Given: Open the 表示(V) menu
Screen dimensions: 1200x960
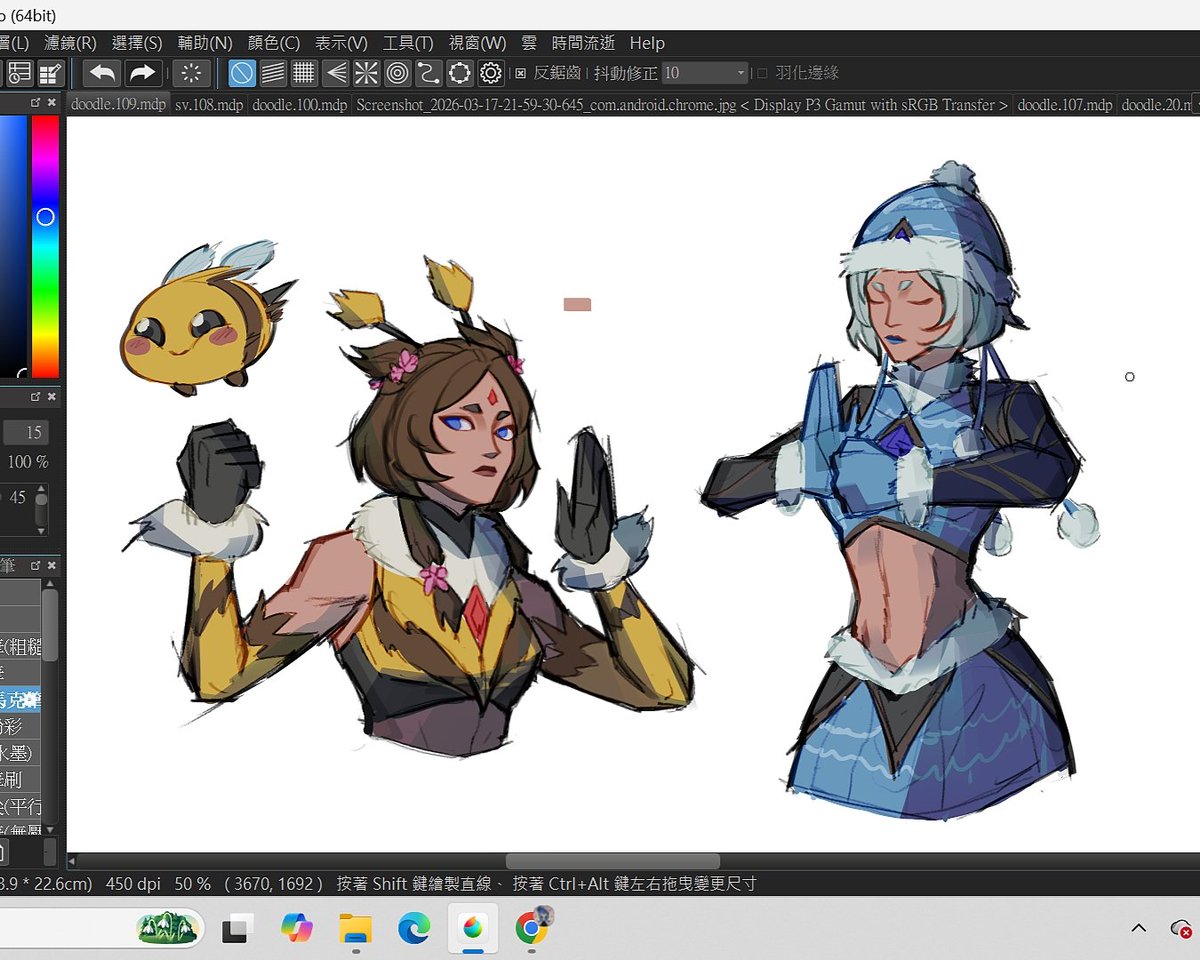Looking at the screenshot, I should (x=341, y=43).
